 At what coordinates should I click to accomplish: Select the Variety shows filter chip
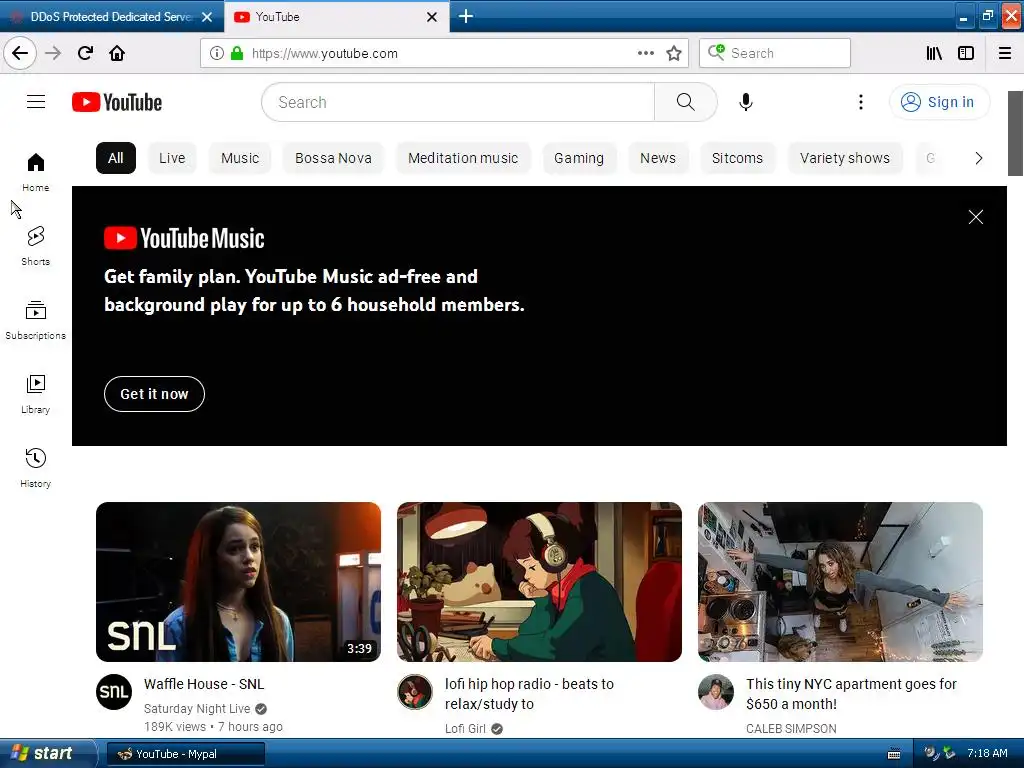click(844, 158)
